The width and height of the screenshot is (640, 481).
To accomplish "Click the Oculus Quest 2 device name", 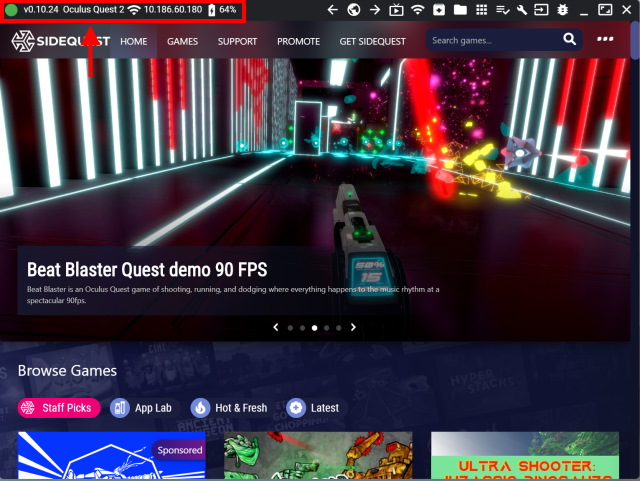I will click(x=93, y=9).
